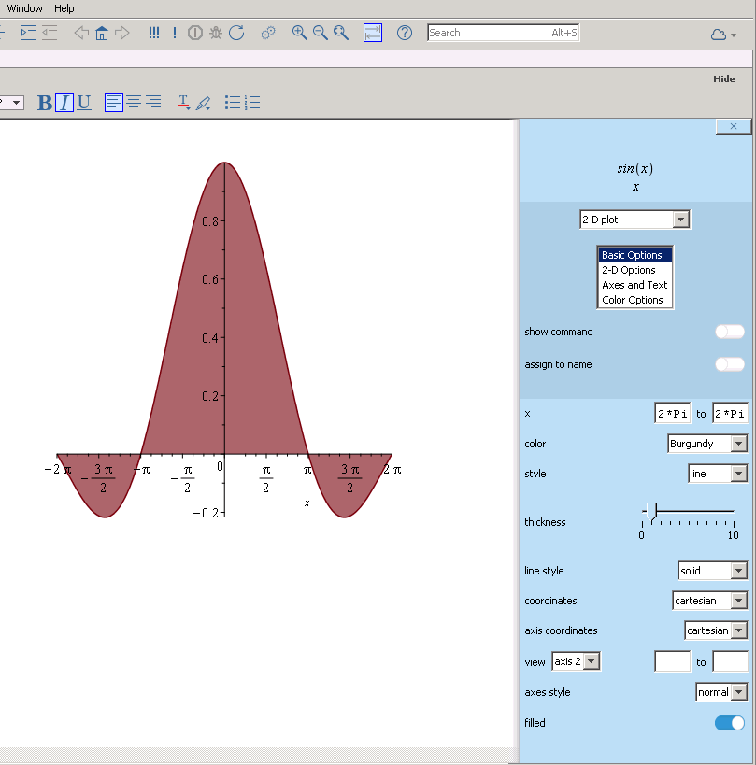Select Axes and Text in options list
756x765 pixels.
[x=635, y=285]
